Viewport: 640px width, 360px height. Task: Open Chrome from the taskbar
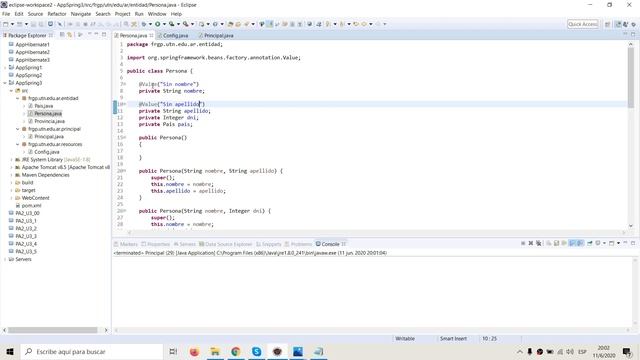tap(236, 351)
